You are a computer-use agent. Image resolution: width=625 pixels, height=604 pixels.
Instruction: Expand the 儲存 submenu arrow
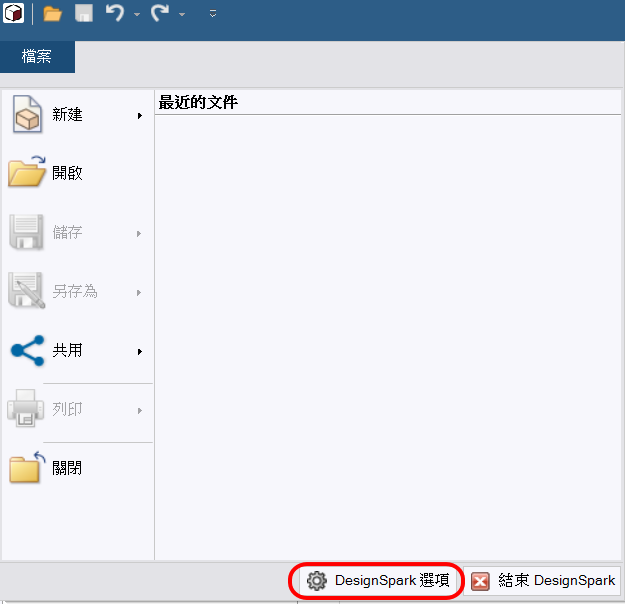[x=139, y=234]
